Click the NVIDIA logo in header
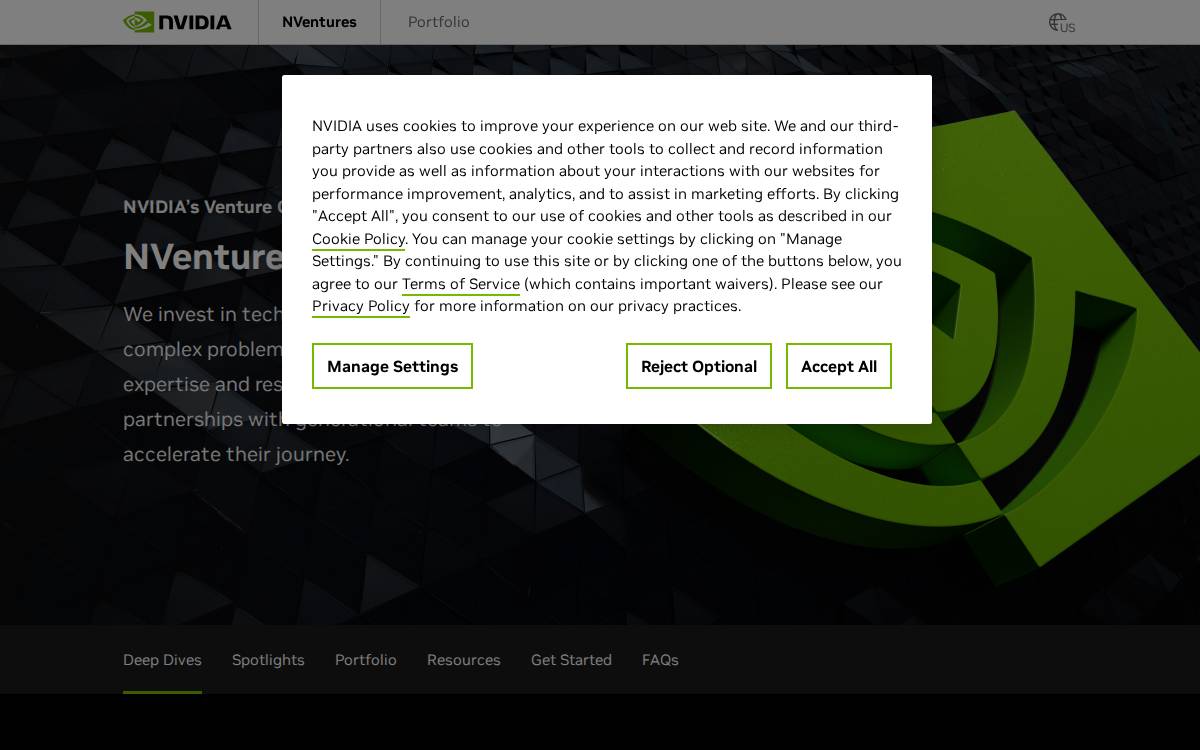 [177, 22]
